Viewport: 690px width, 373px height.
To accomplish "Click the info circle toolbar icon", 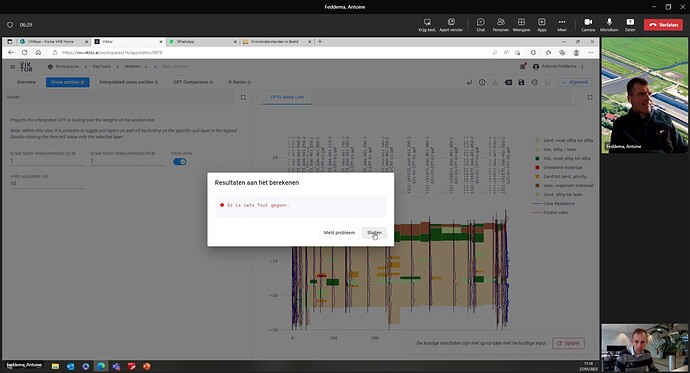I will coord(482,82).
